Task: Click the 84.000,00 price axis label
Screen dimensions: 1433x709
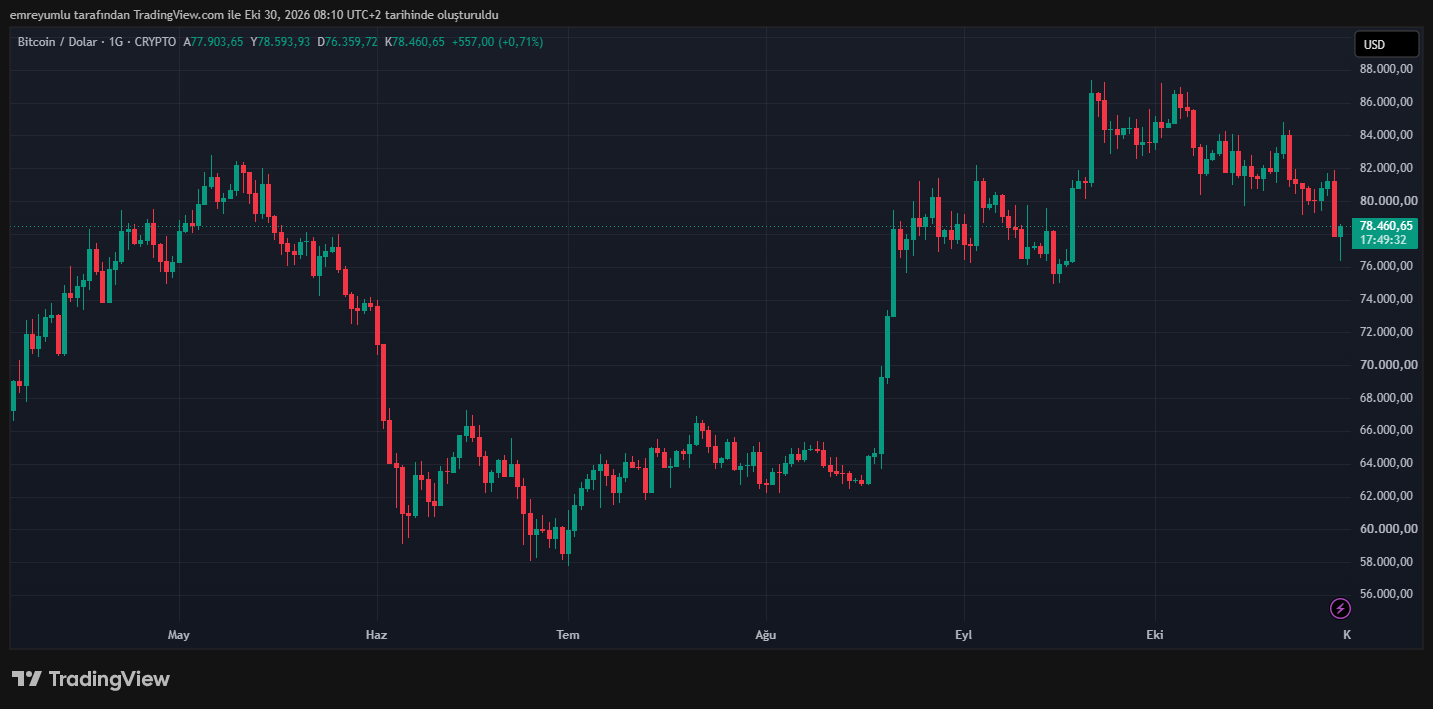Action: click(x=1385, y=135)
